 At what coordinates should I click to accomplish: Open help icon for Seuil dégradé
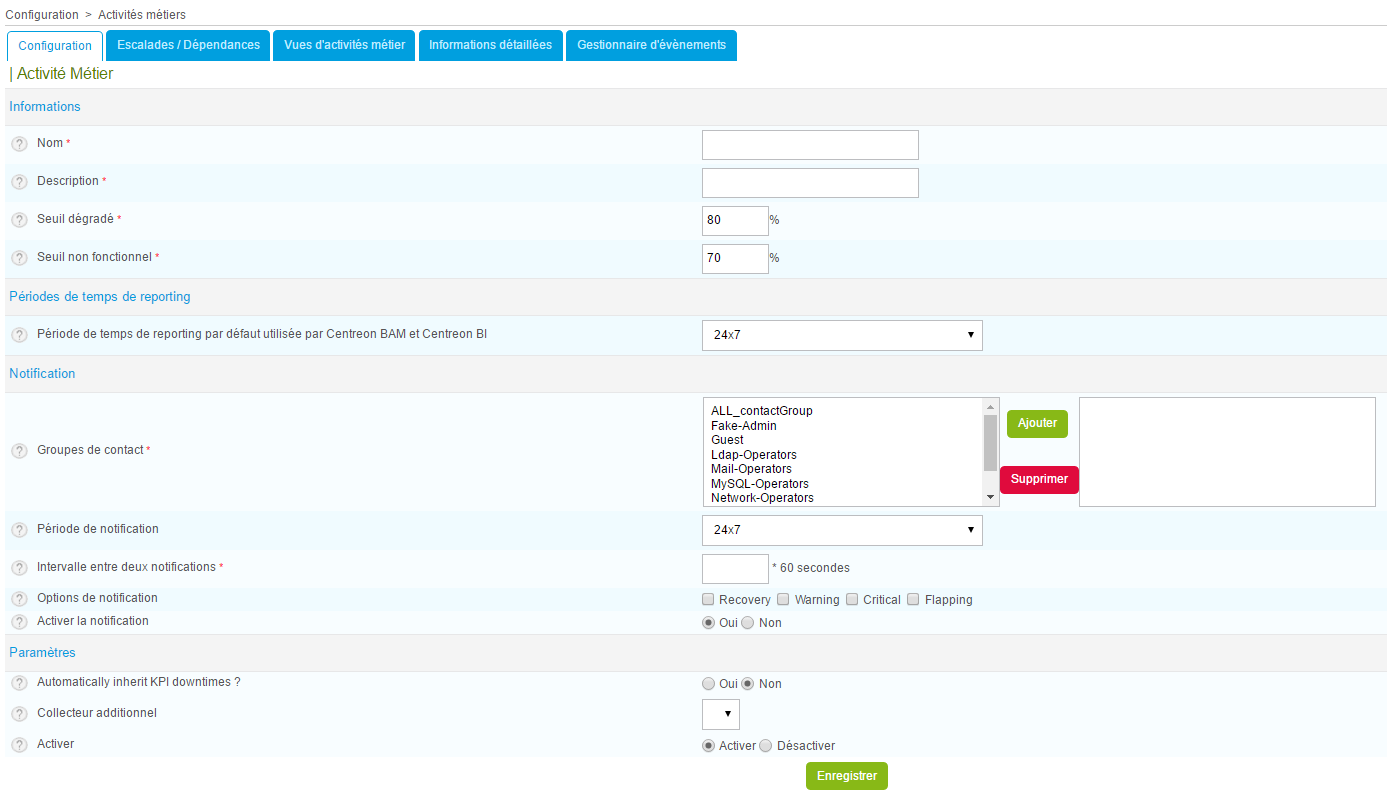point(19,220)
